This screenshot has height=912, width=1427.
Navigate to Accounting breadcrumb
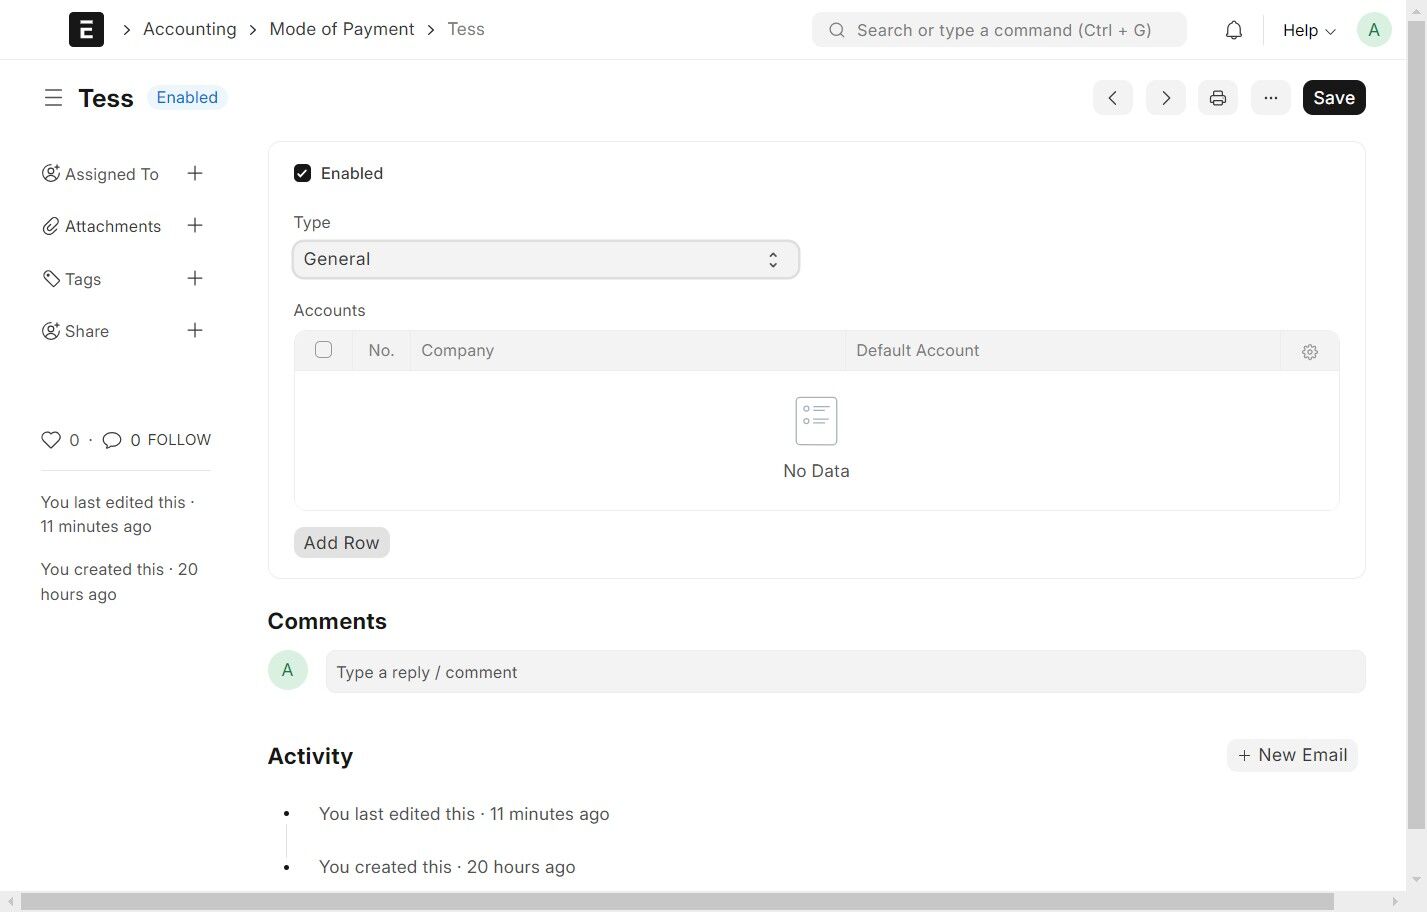(189, 29)
